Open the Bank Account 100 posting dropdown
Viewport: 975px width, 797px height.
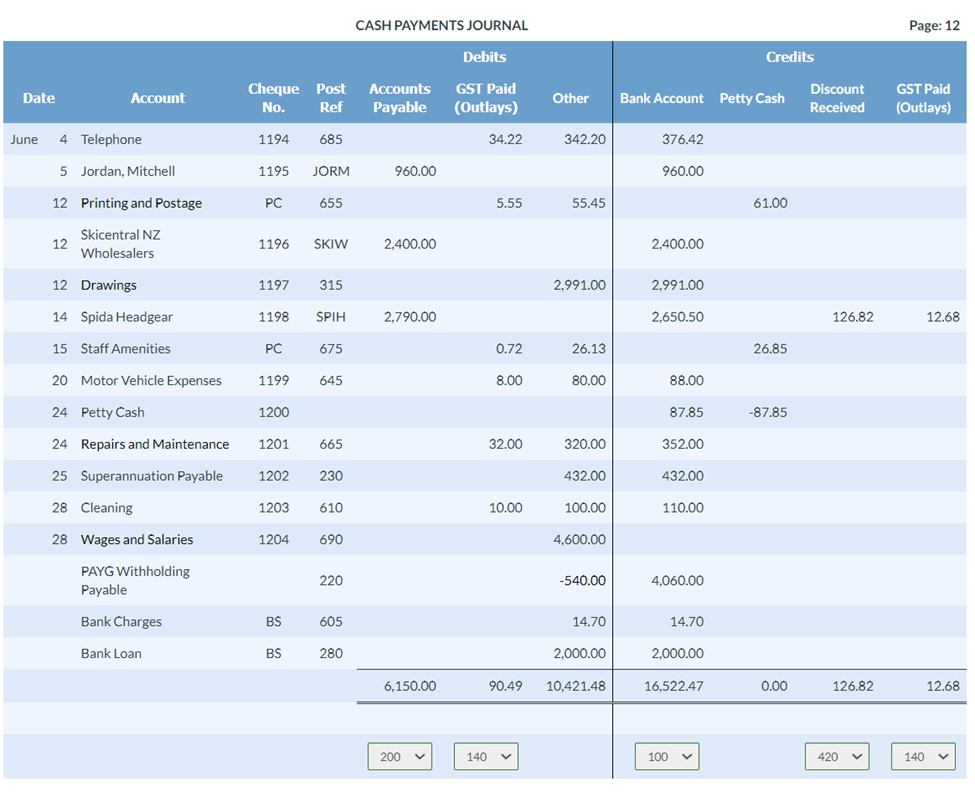click(x=667, y=757)
